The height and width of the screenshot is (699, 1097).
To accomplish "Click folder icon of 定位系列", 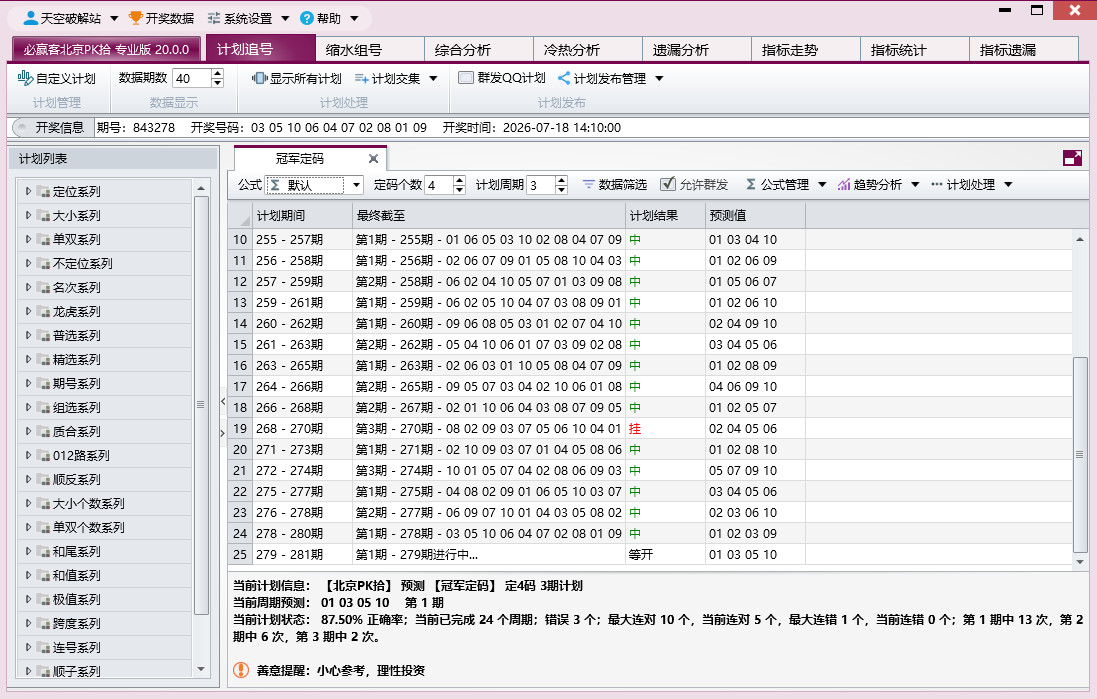I will [x=43, y=192].
